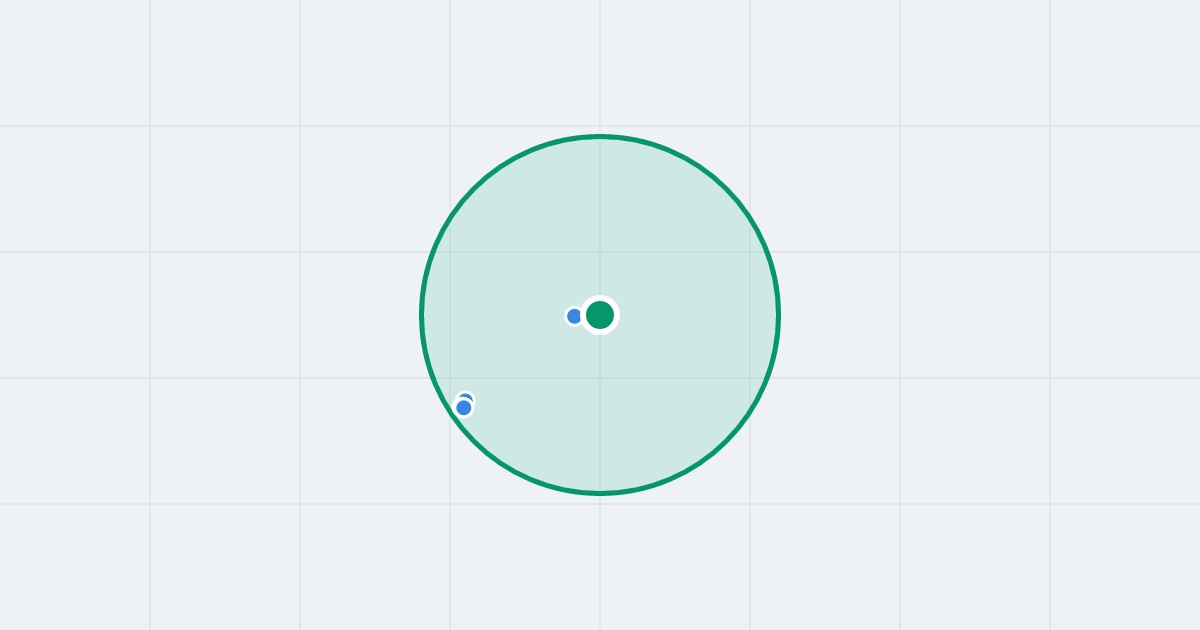Viewport: 1200px width, 630px height.
Task: Click the green circle outline at its topmost point
Action: [600, 136]
